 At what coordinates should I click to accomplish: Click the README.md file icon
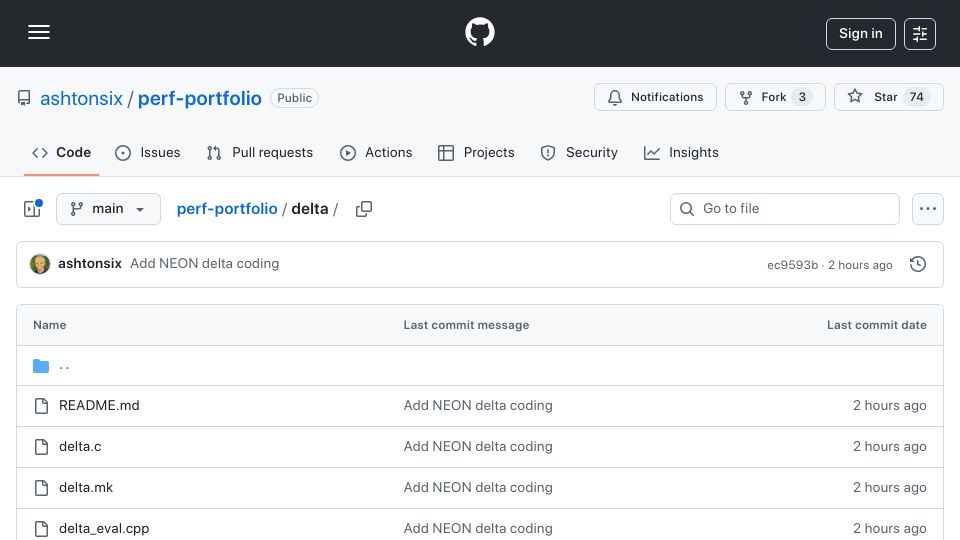[41, 406]
